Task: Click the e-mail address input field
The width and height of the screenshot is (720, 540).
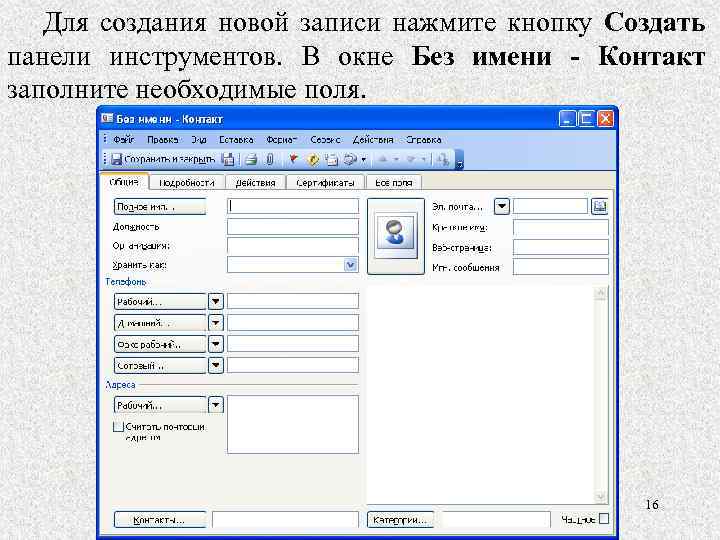Action: [x=551, y=206]
